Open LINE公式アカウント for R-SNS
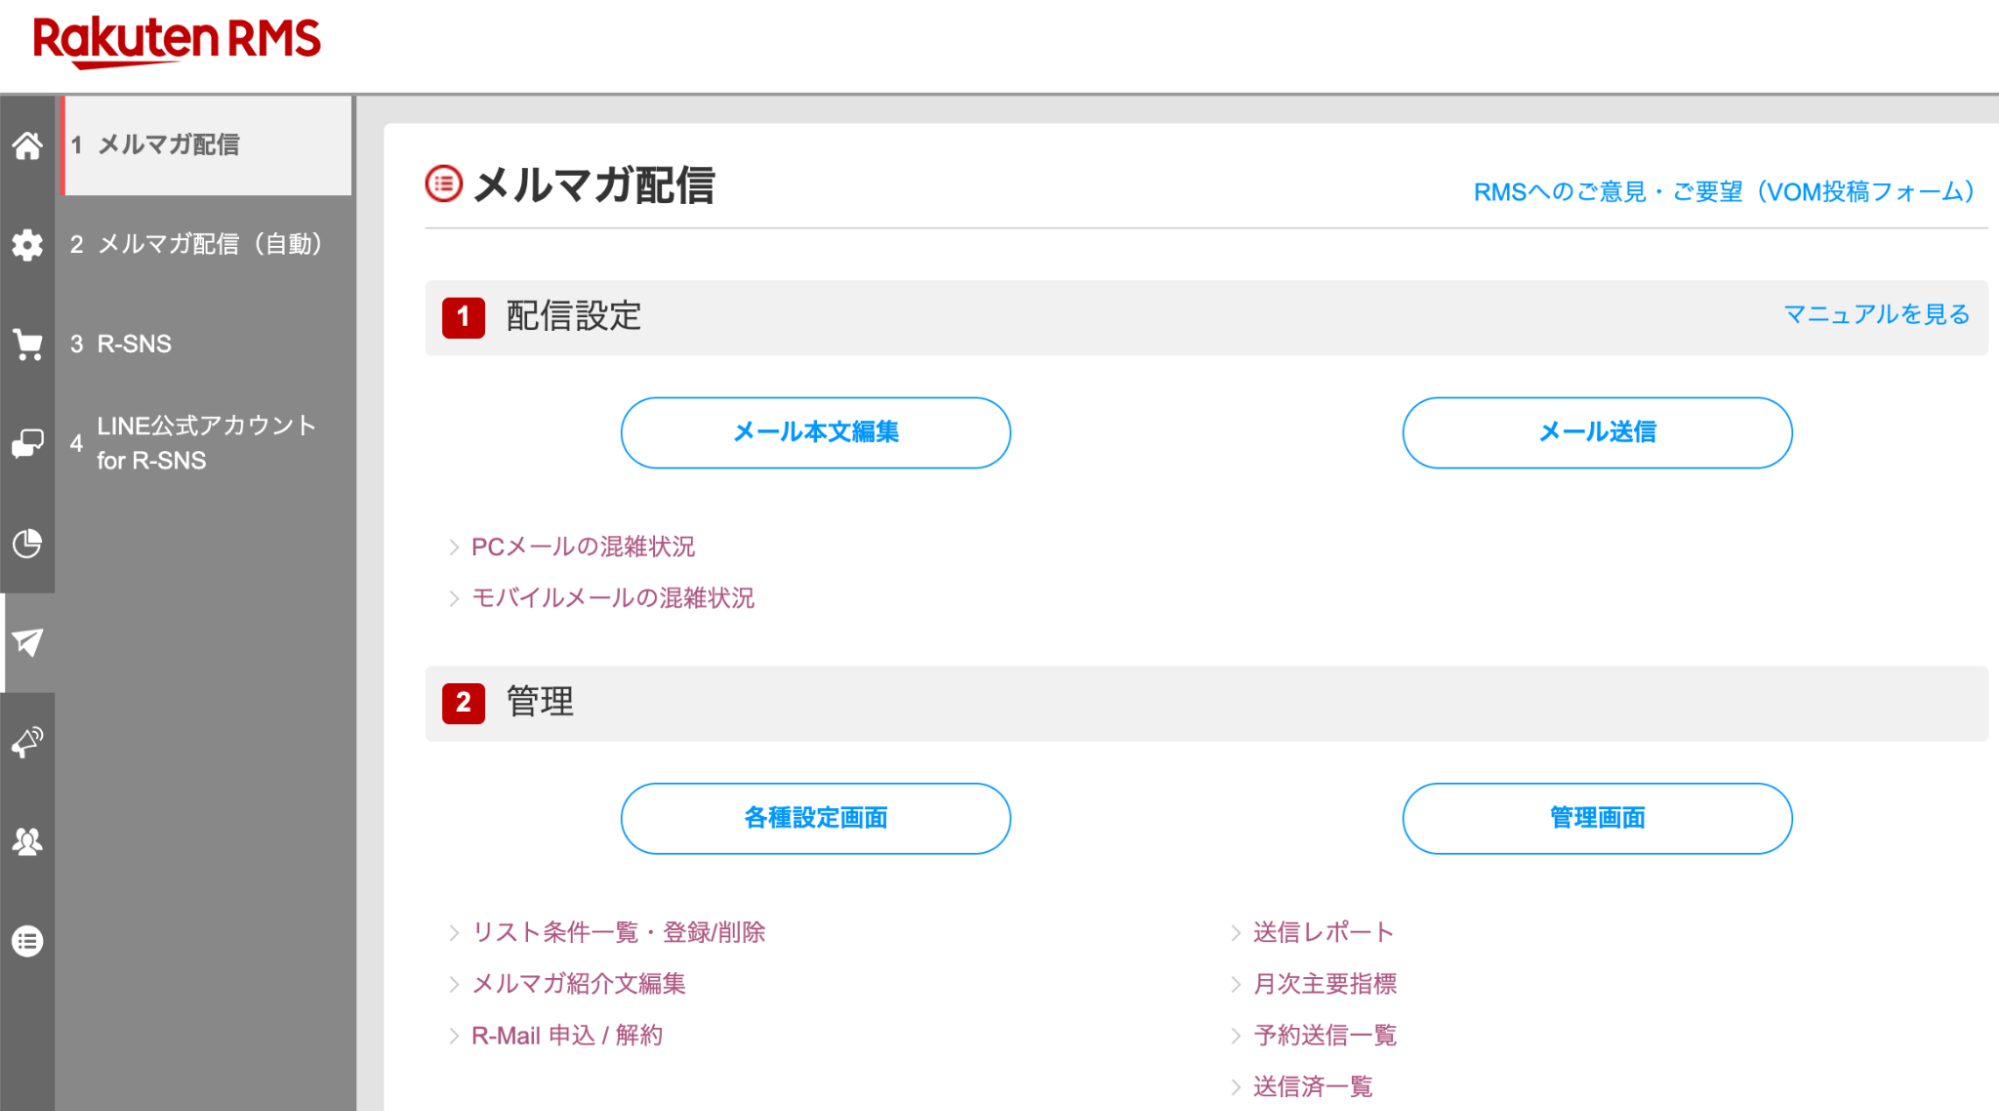Screen dimensions: 1999x1111 tap(204, 442)
